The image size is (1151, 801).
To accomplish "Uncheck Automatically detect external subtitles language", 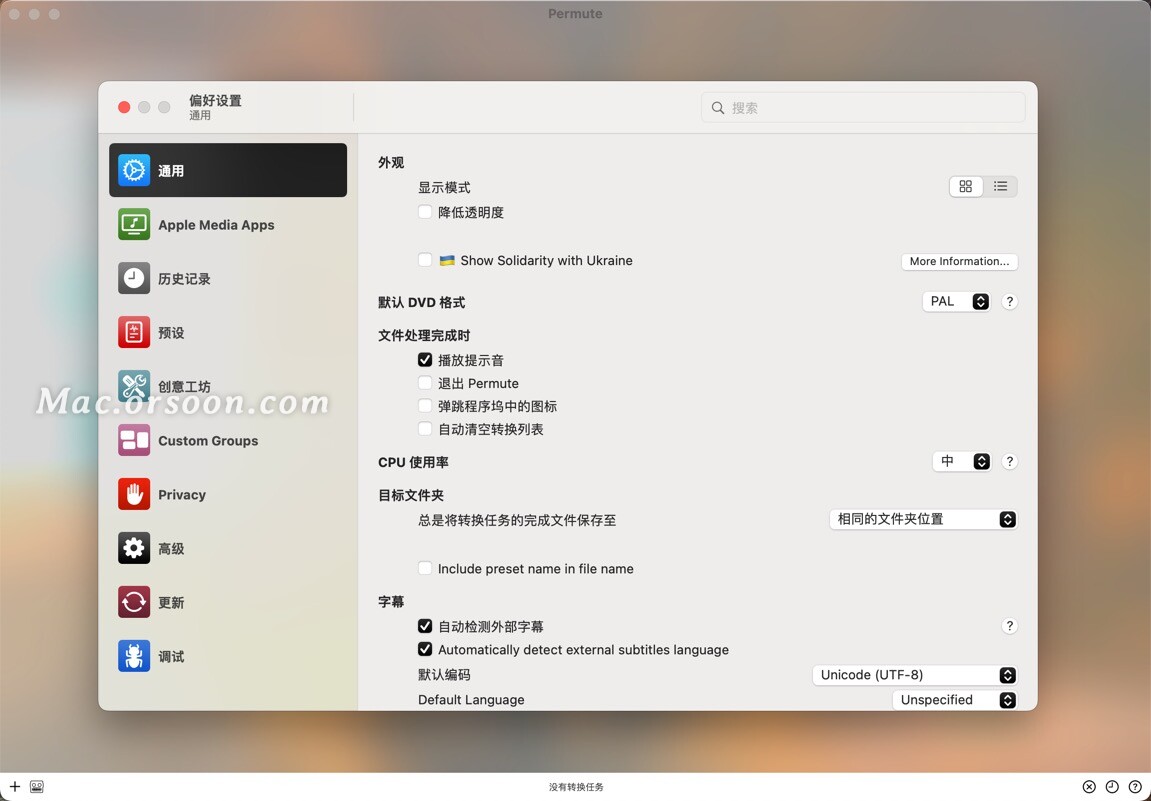I will [x=425, y=649].
